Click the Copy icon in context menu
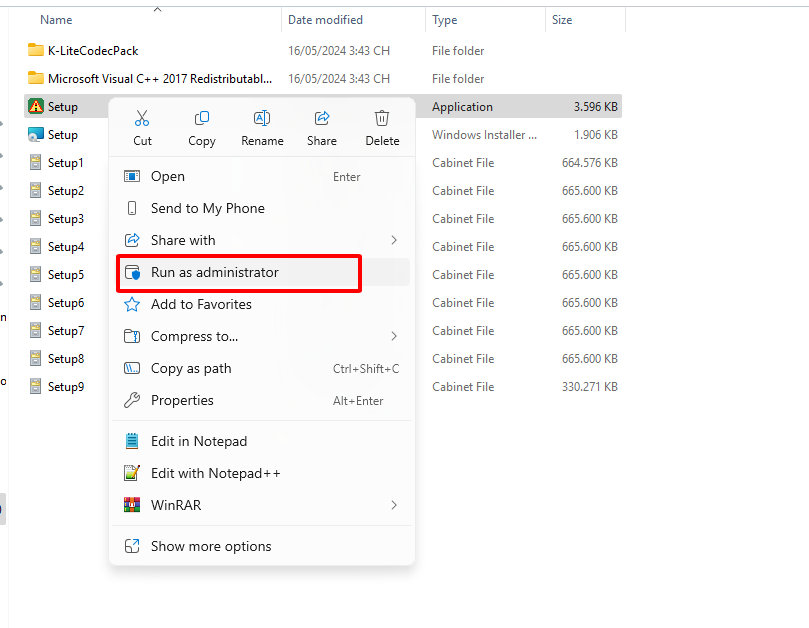This screenshot has height=628, width=809. pos(202,118)
